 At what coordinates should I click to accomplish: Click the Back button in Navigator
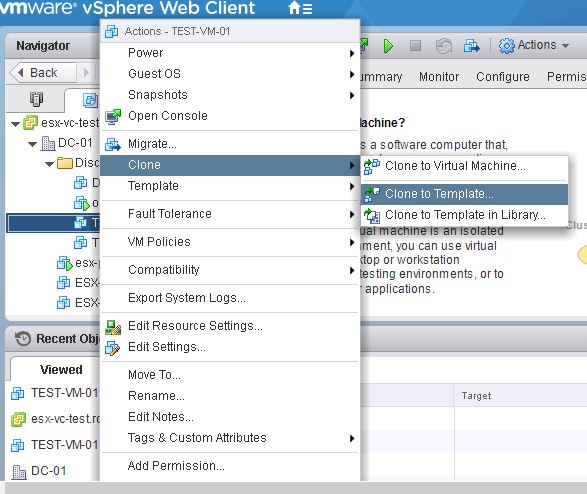42,72
